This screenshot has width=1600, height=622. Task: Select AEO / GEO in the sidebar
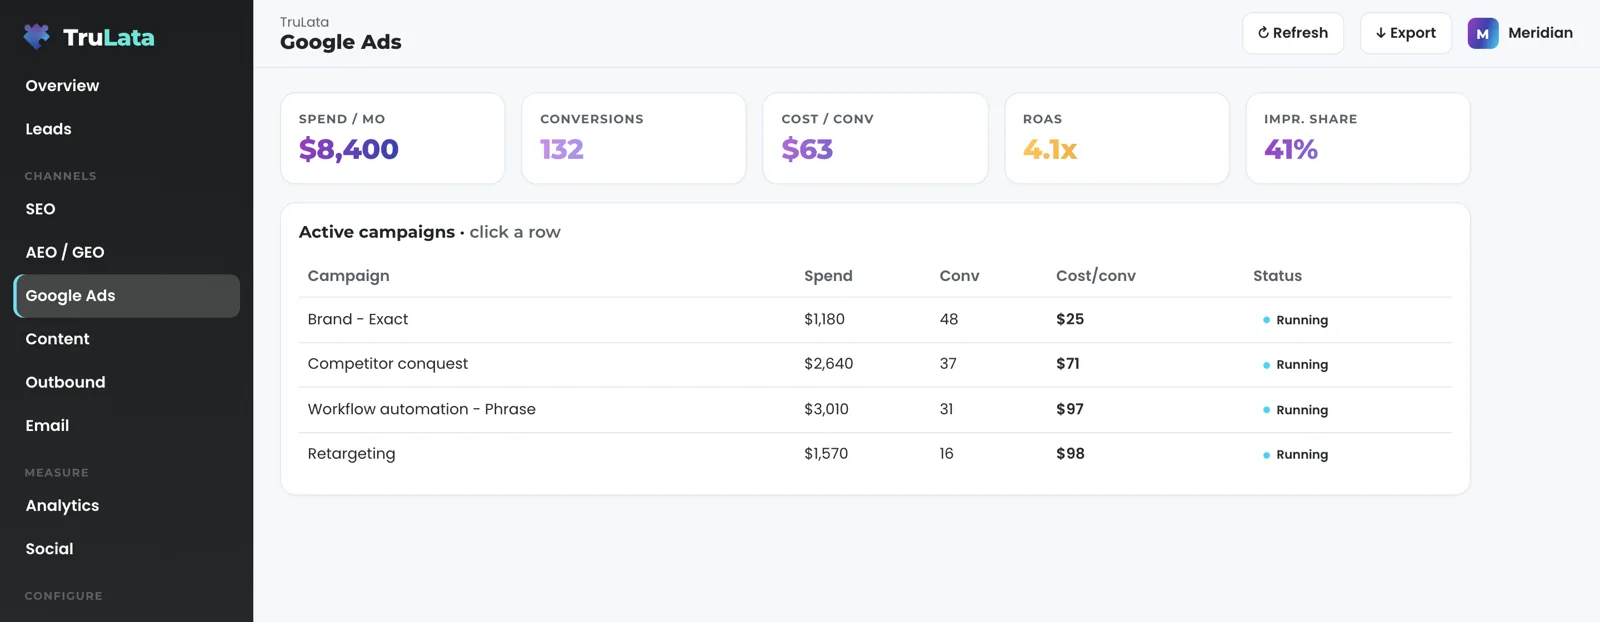coord(127,252)
